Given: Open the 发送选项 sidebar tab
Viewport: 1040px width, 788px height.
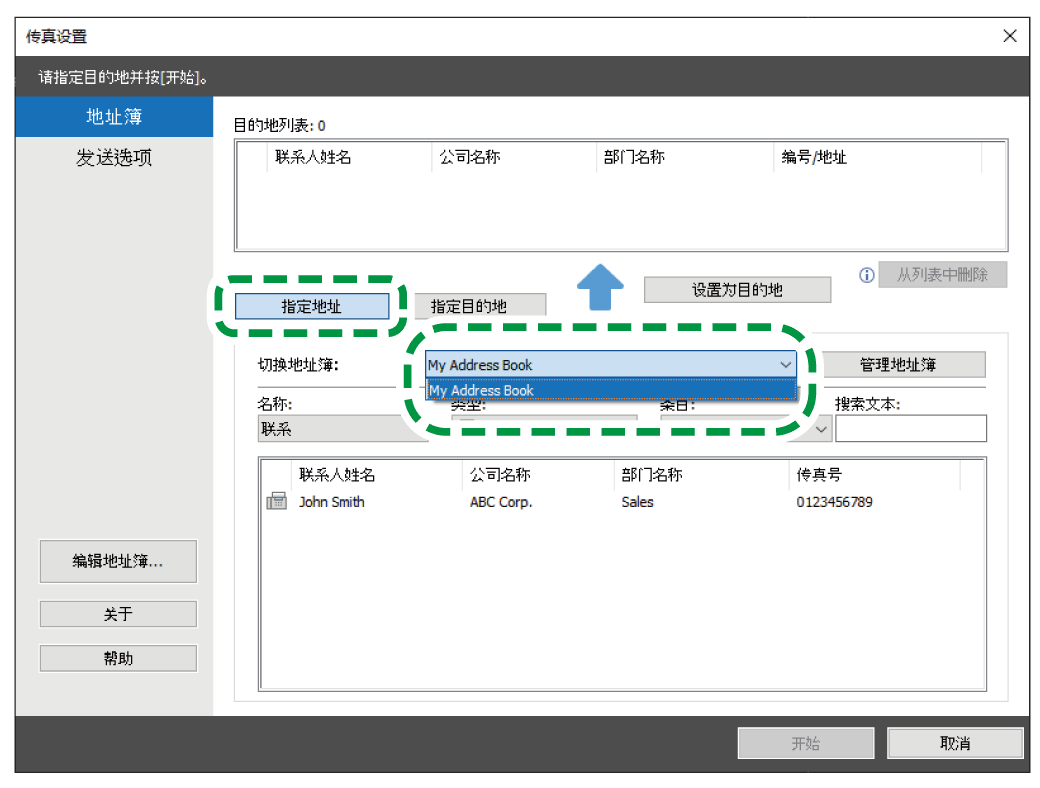Looking at the screenshot, I should (114, 158).
